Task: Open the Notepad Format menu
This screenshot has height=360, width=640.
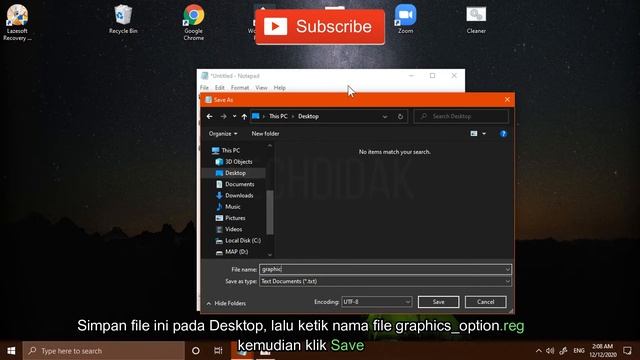Action: [x=240, y=88]
